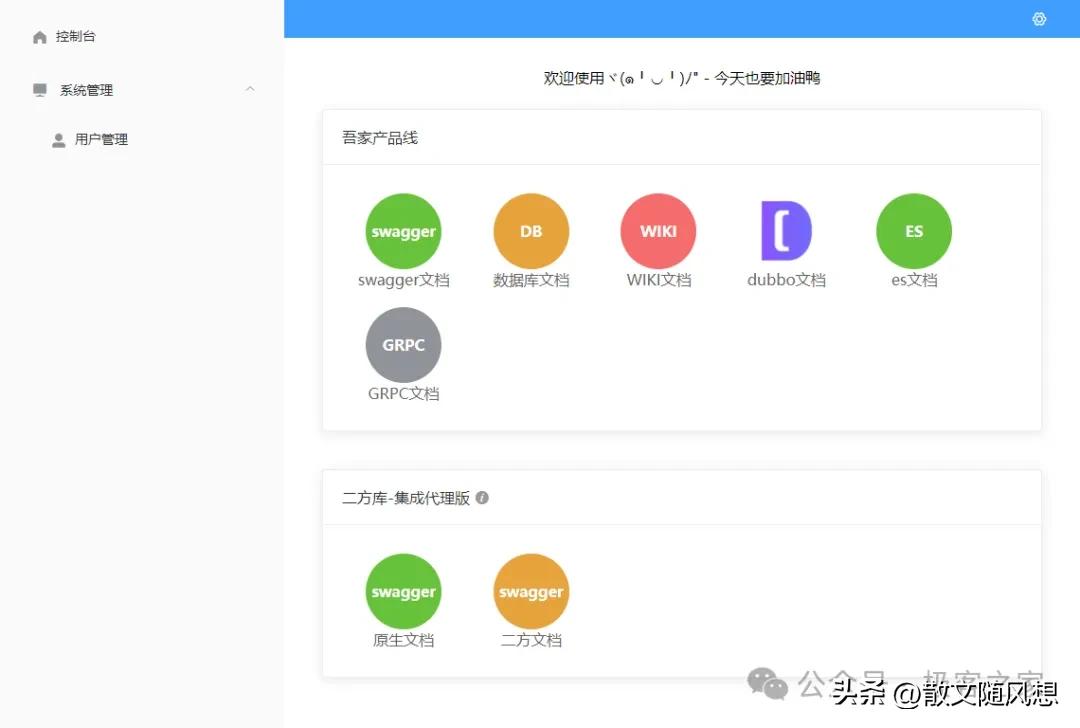The image size is (1080, 728).
Task: Click the settings gear in blue header
Action: pos(1039,19)
